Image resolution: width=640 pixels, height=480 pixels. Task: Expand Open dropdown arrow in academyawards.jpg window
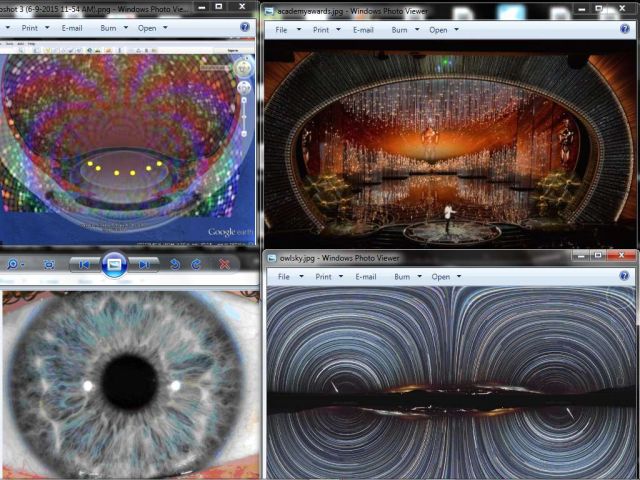tap(456, 30)
